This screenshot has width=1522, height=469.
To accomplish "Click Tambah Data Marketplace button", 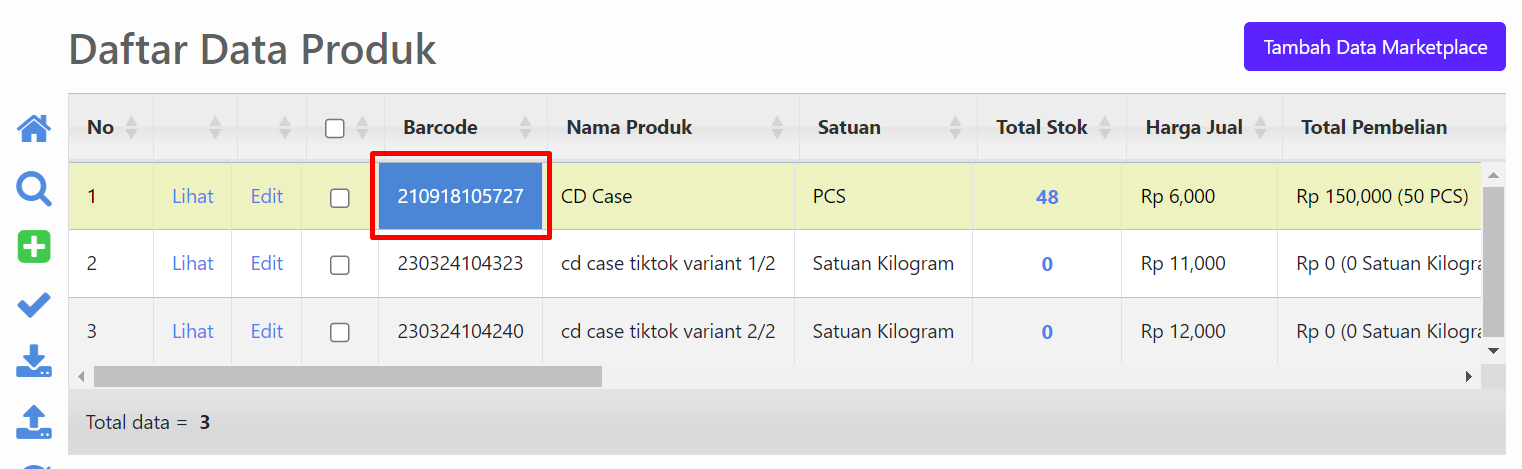I will pos(1375,47).
